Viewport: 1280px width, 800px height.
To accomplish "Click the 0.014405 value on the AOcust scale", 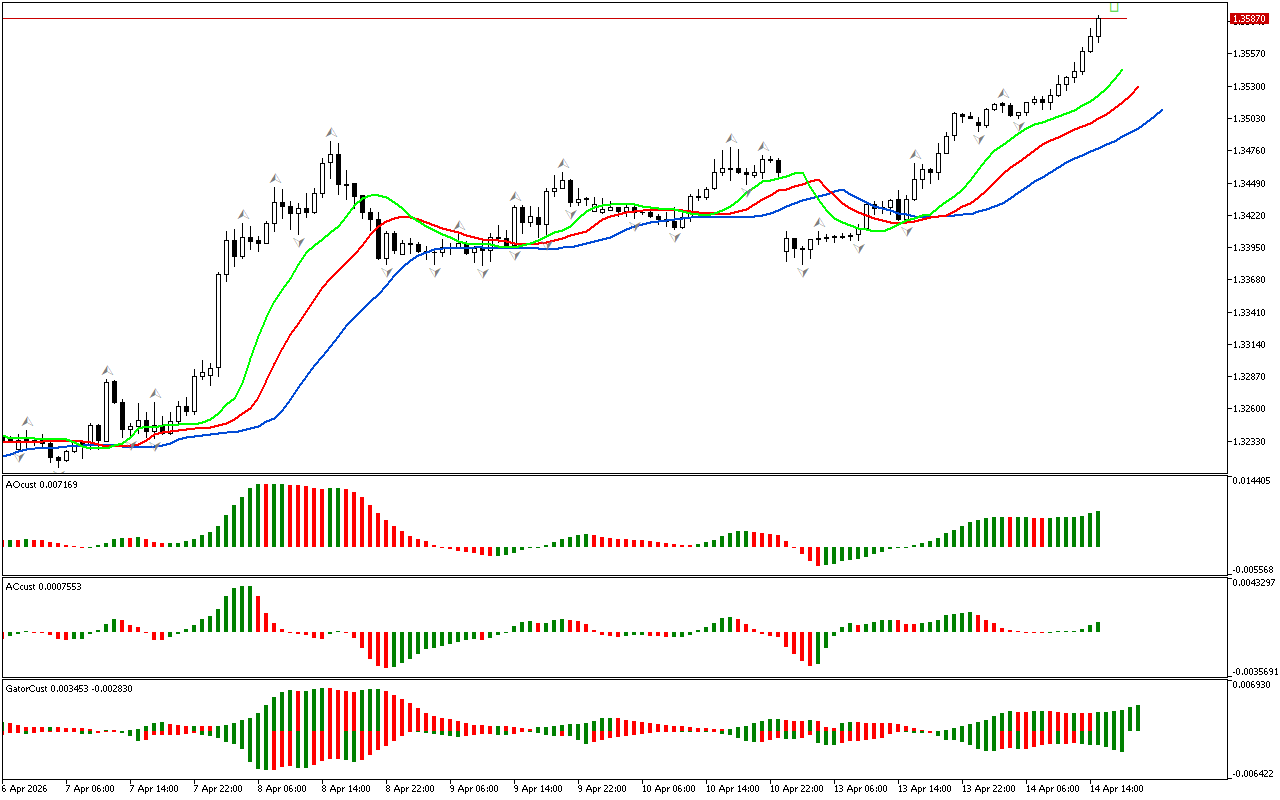I will click(x=1250, y=481).
